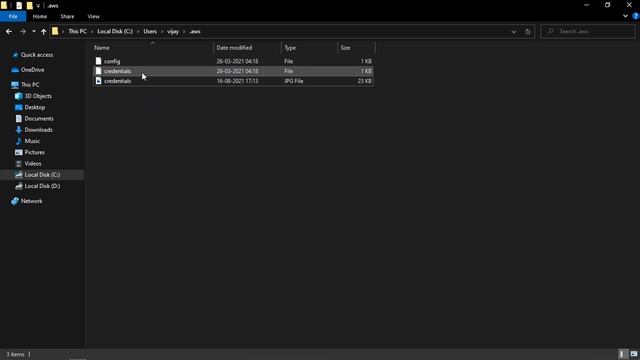The width and height of the screenshot is (640, 360).
Task: Open recent locations dropdown arrow
Action: tap(33, 31)
